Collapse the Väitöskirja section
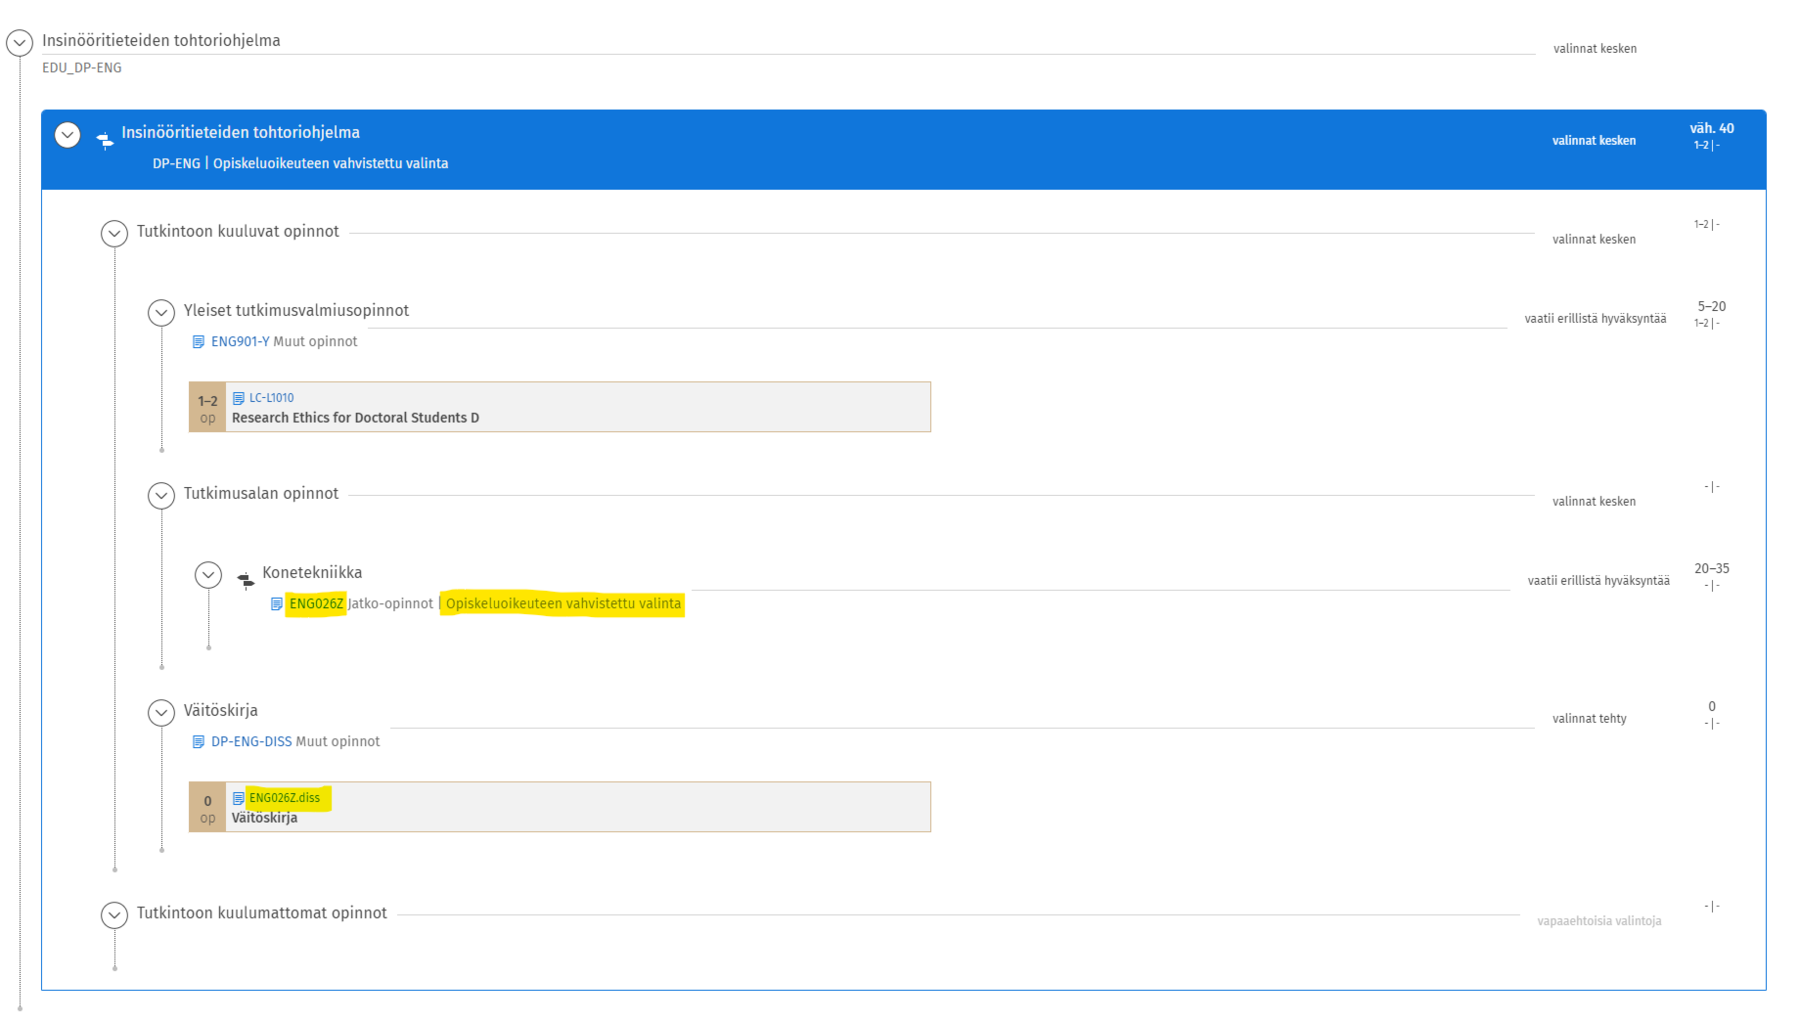Image resolution: width=1800 pixels, height=1023 pixels. [x=161, y=712]
